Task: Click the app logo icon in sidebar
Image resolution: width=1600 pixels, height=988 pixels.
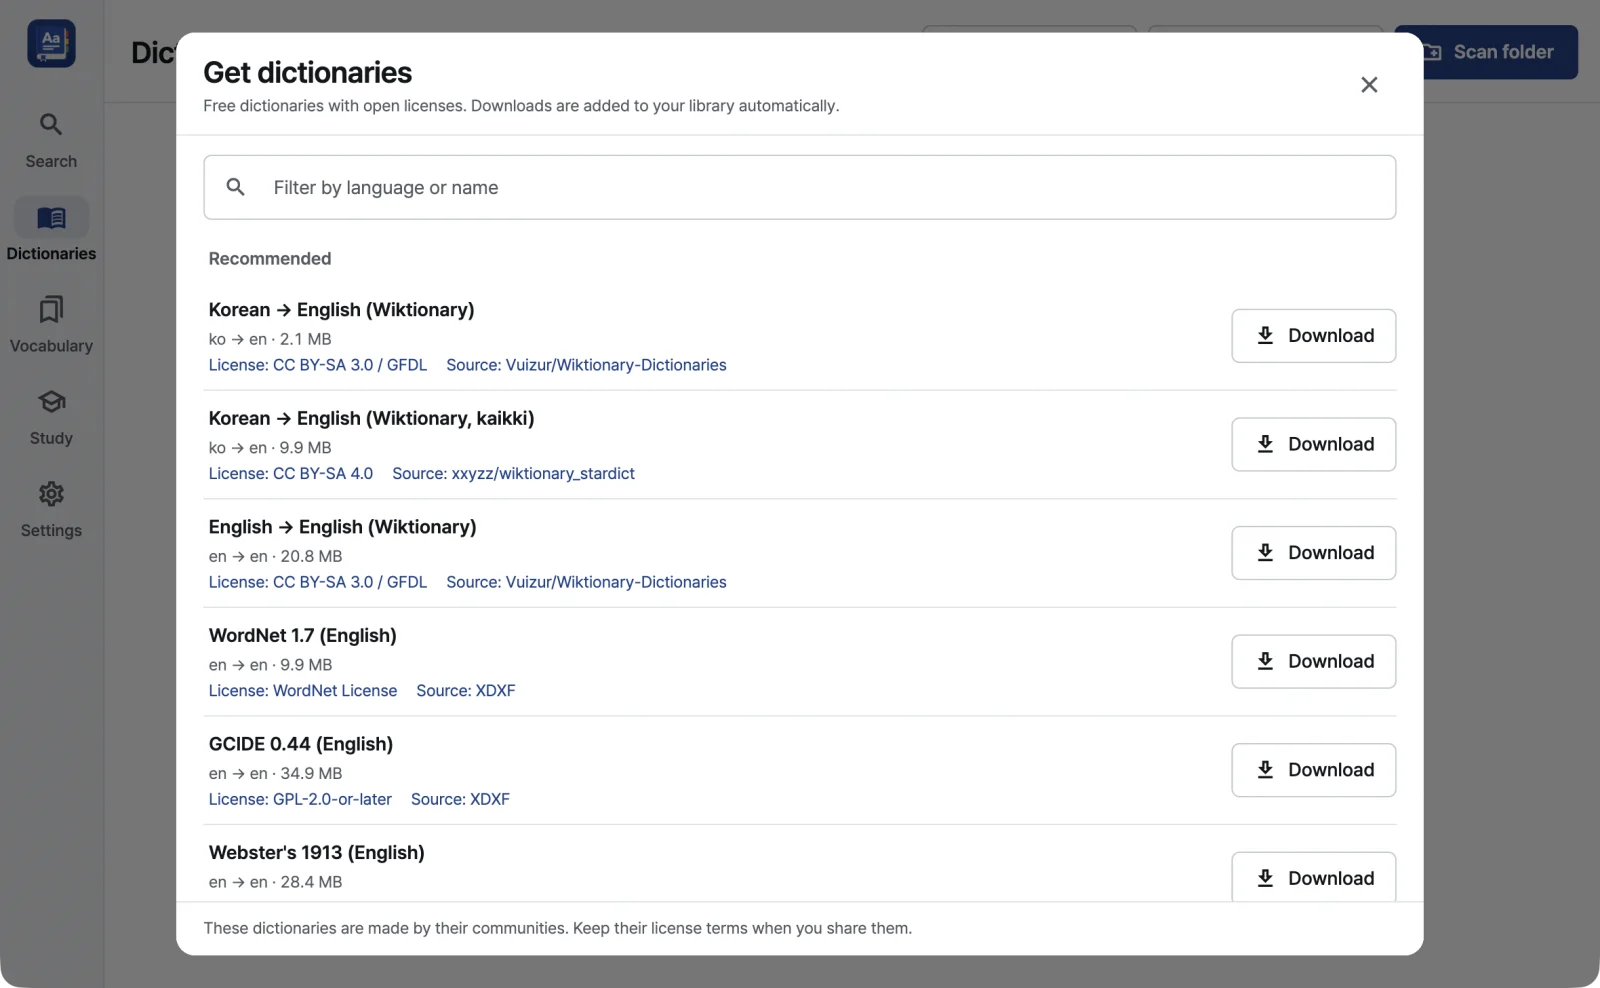Action: (x=51, y=43)
